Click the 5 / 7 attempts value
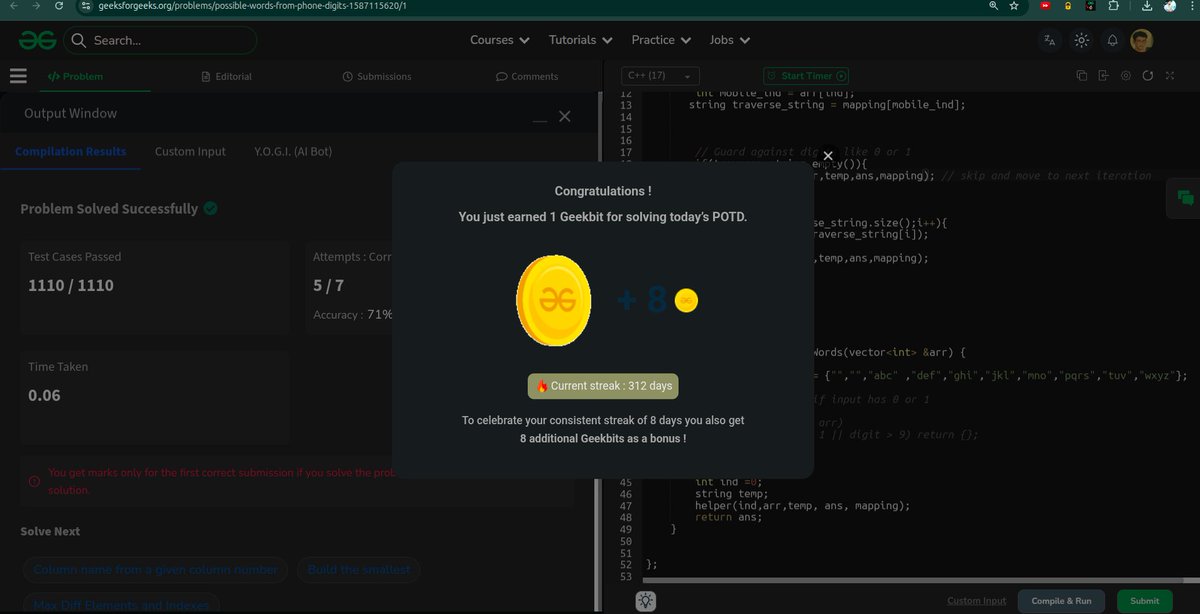 click(328, 286)
